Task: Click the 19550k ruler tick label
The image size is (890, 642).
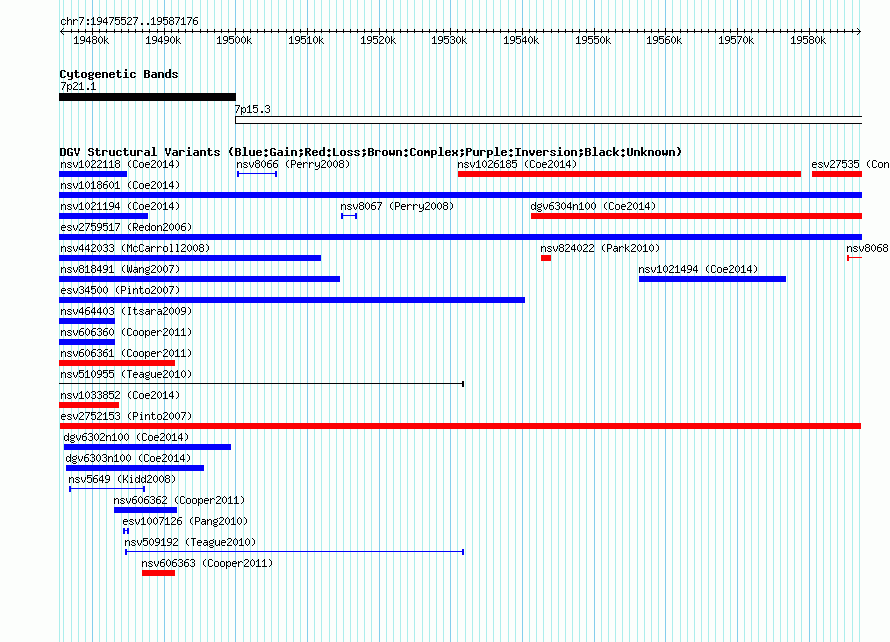Action: (593, 40)
